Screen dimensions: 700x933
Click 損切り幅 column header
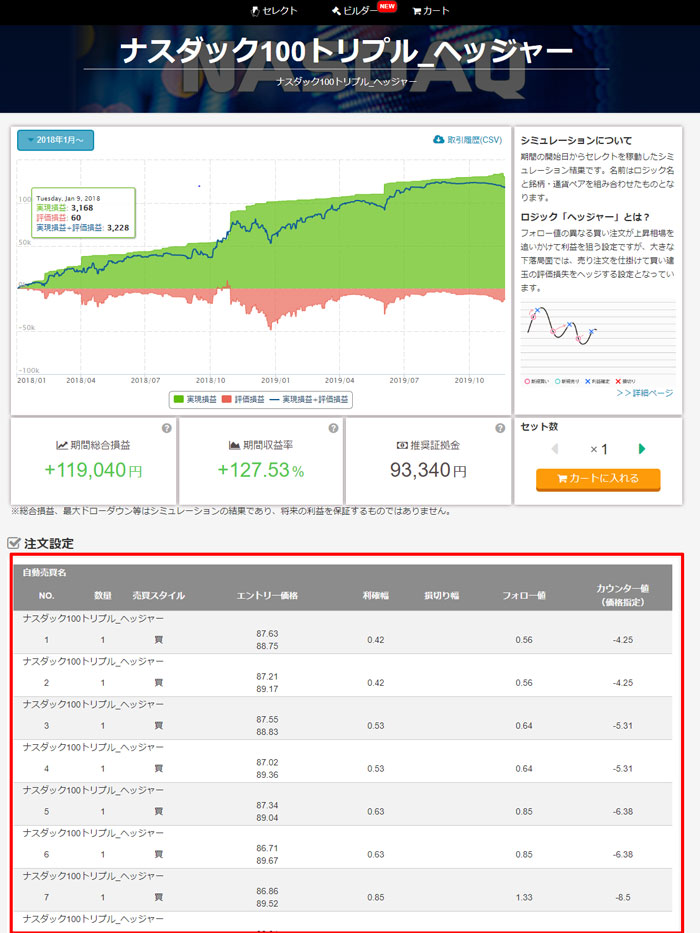441,595
